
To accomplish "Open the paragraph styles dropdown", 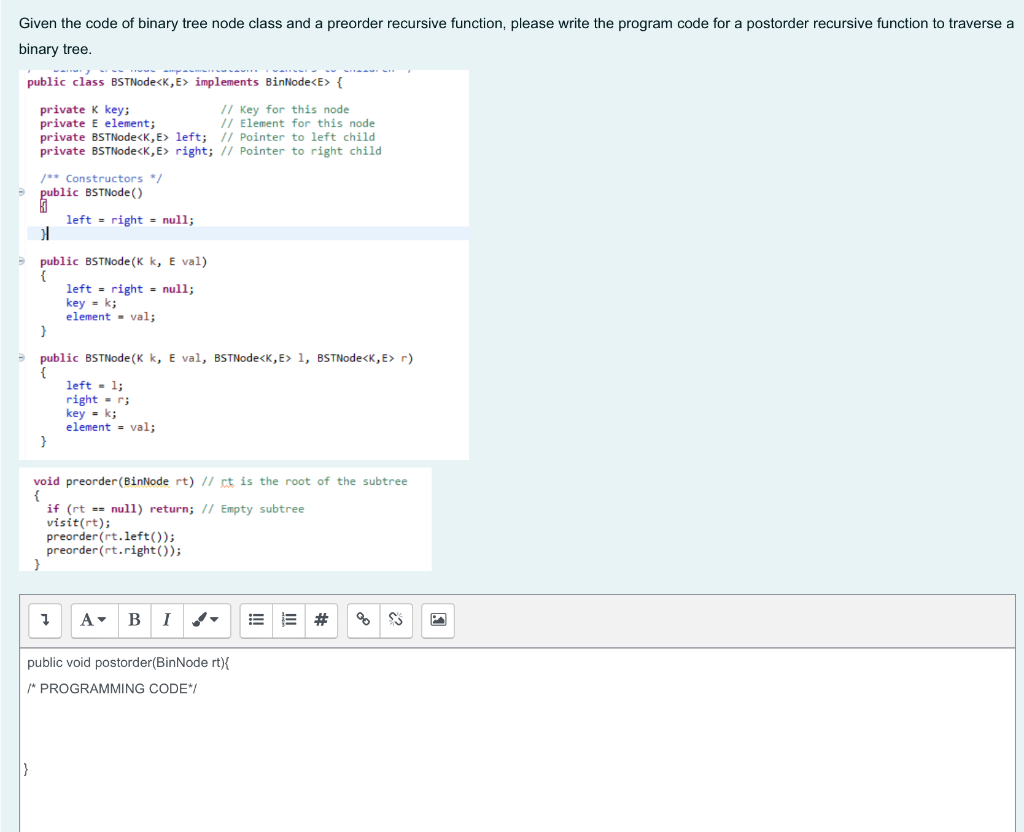I will click(94, 620).
